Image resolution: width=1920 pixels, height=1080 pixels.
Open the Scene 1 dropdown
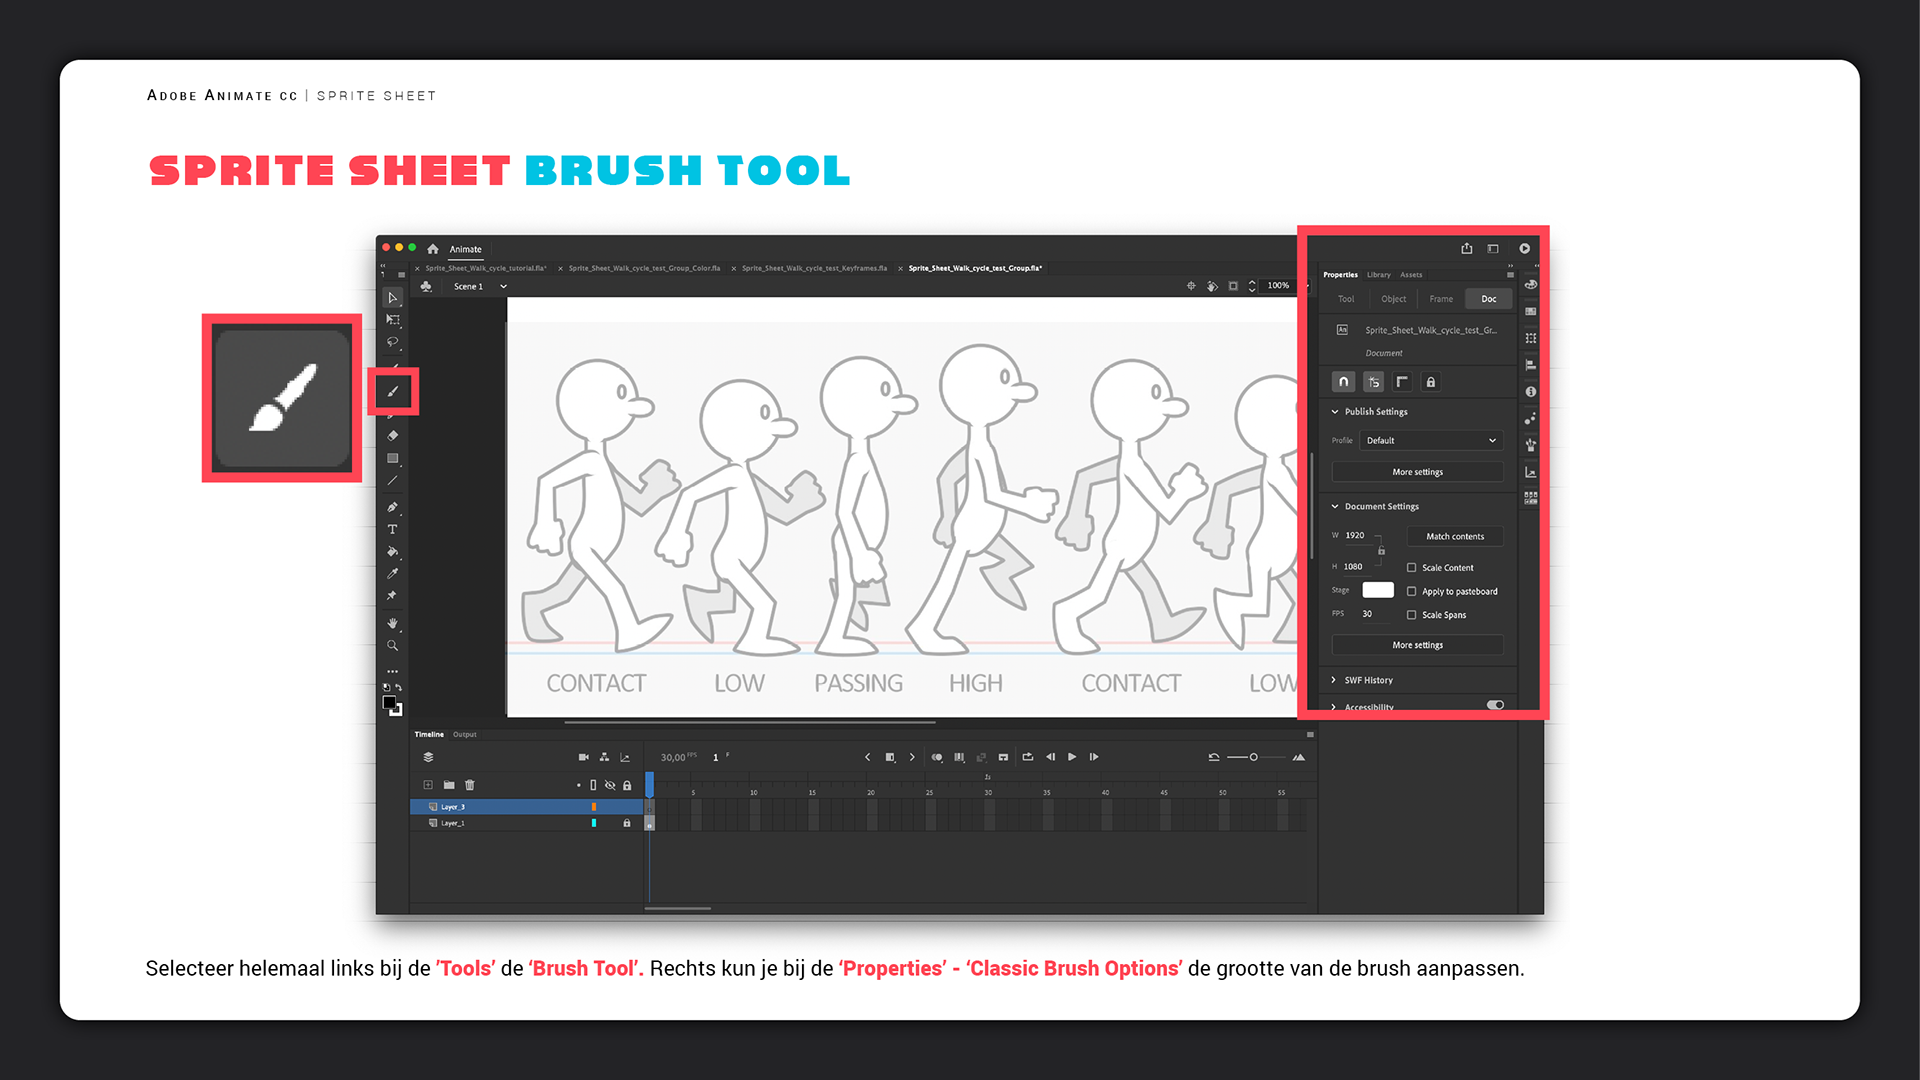[x=503, y=286]
